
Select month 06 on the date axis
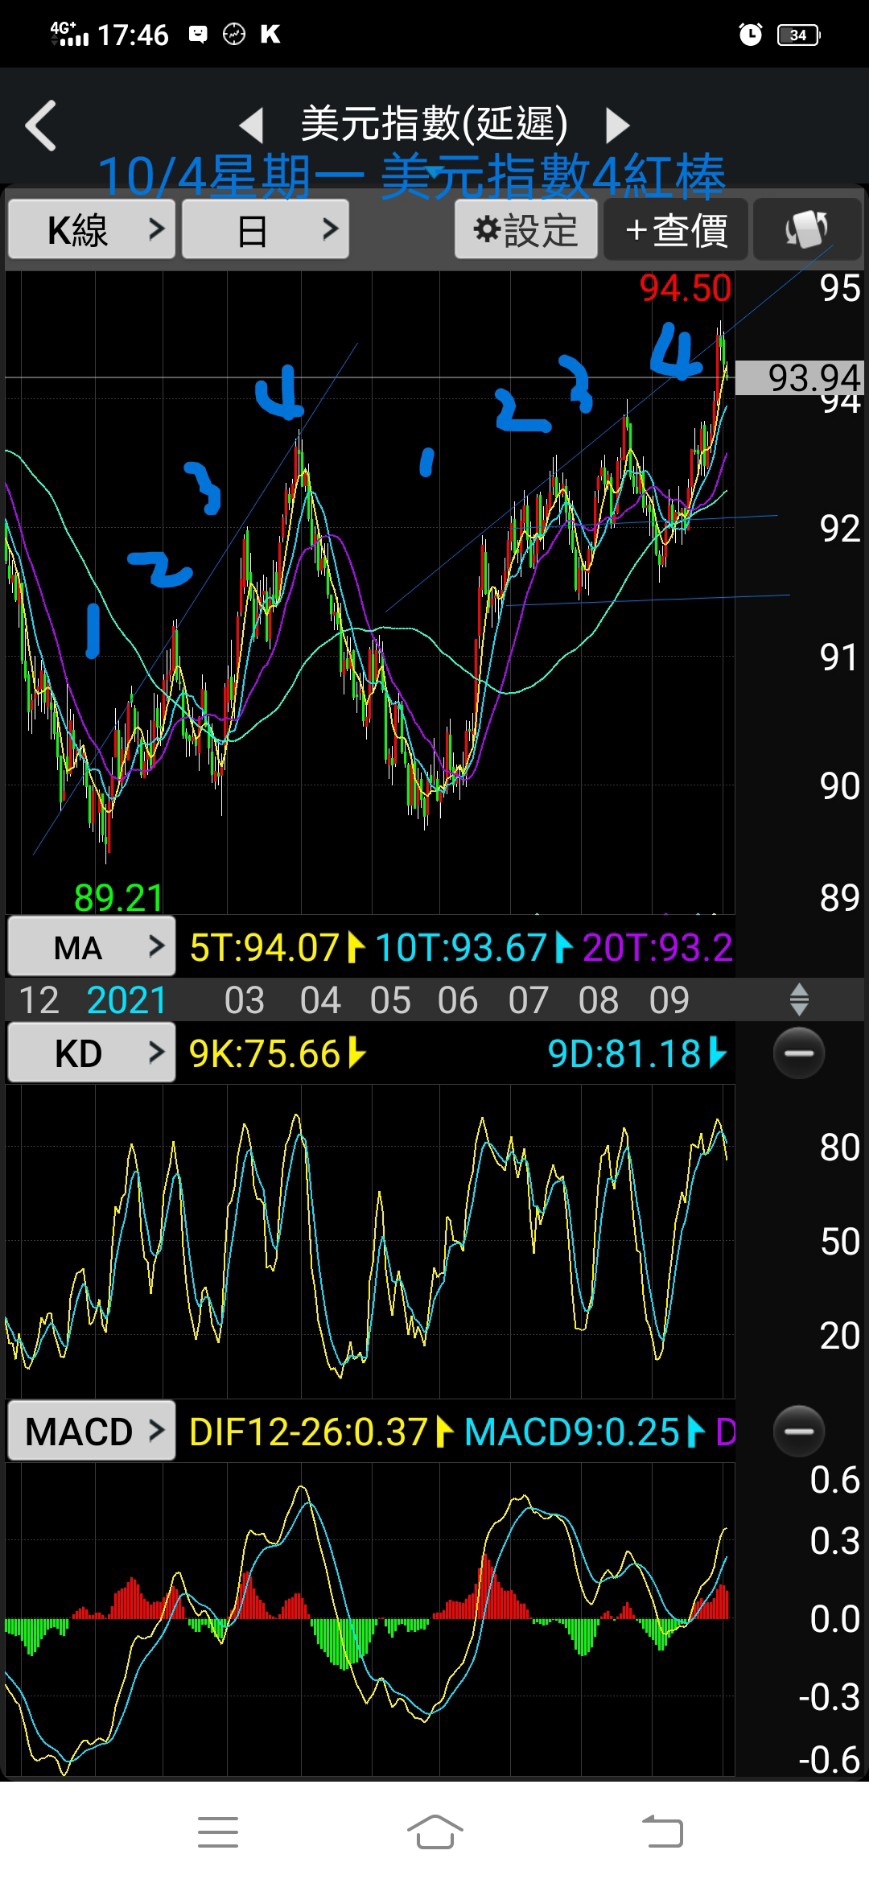(457, 1000)
